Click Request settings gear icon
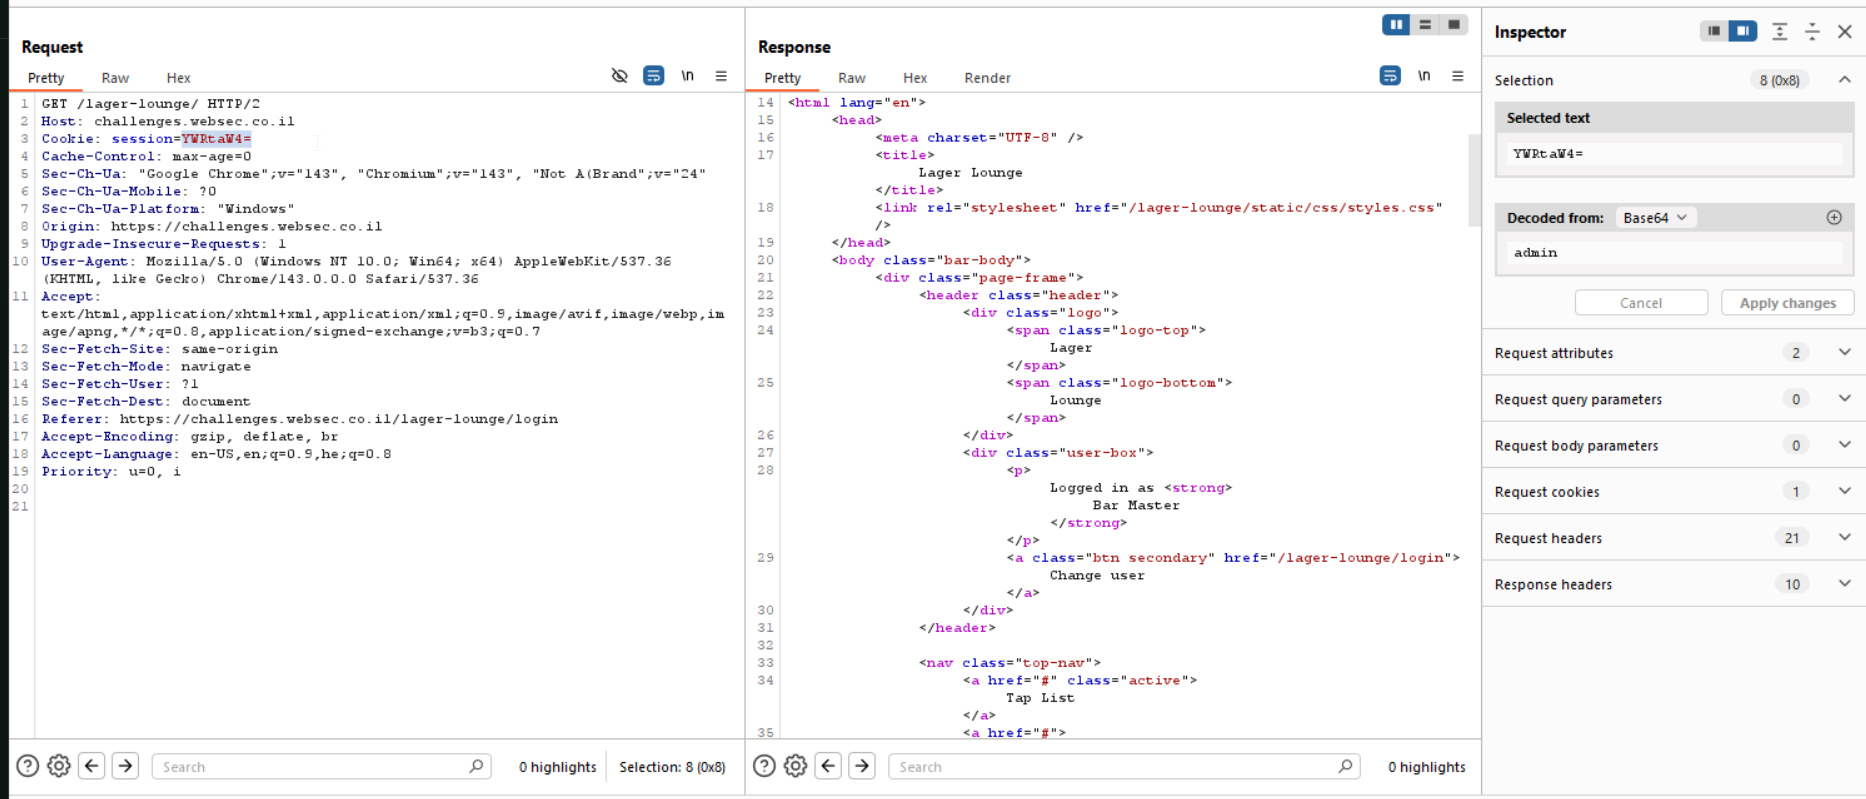 [x=59, y=766]
